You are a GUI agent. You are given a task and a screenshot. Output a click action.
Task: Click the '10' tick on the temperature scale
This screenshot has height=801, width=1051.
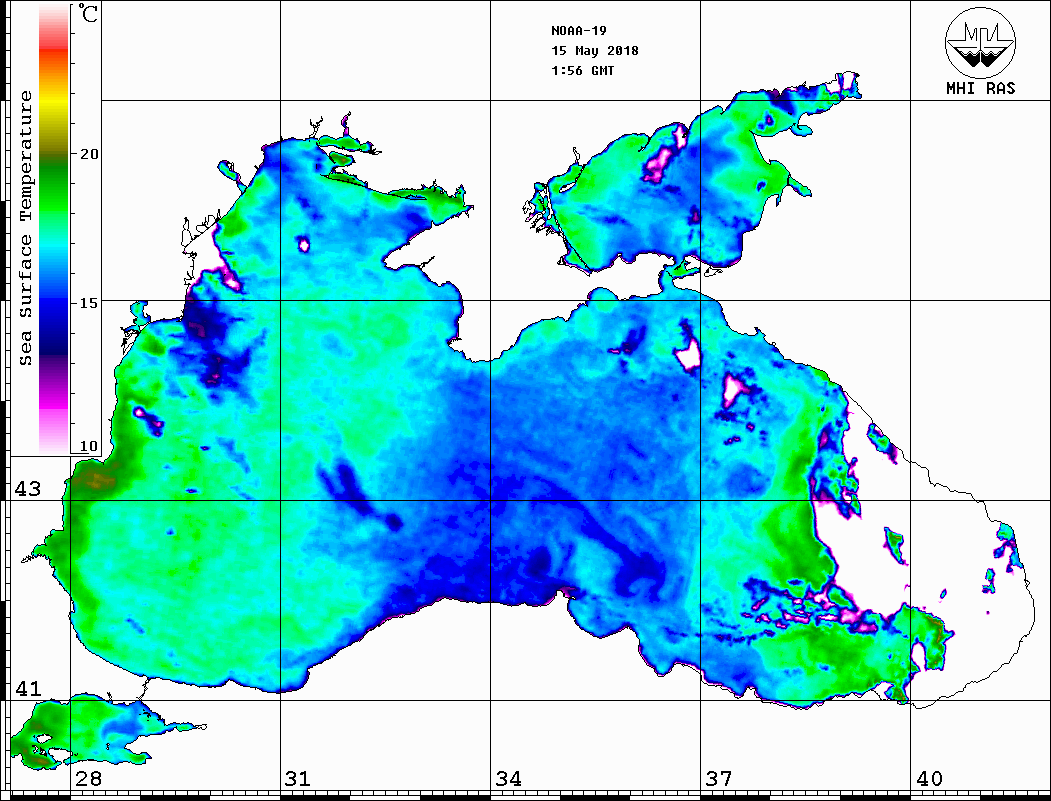click(x=88, y=446)
